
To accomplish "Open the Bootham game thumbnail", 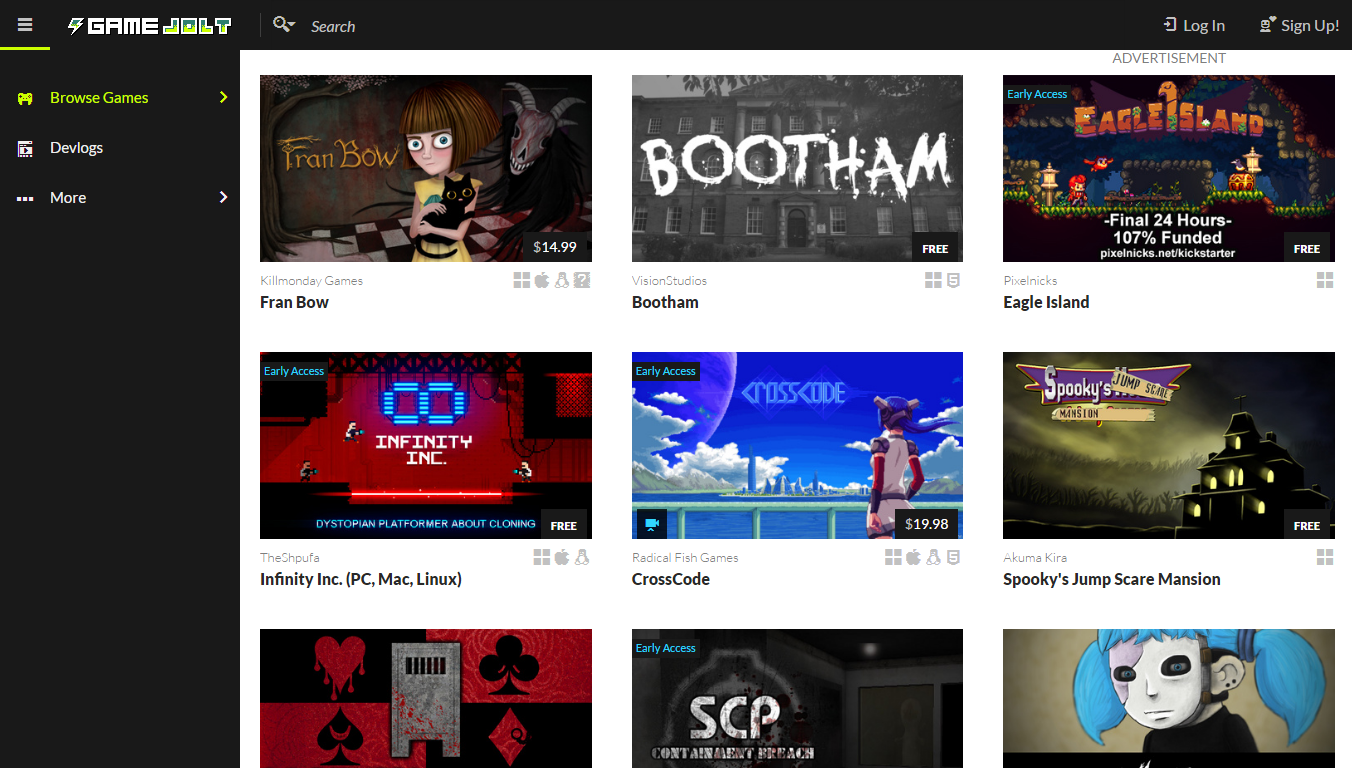I will (x=797, y=168).
